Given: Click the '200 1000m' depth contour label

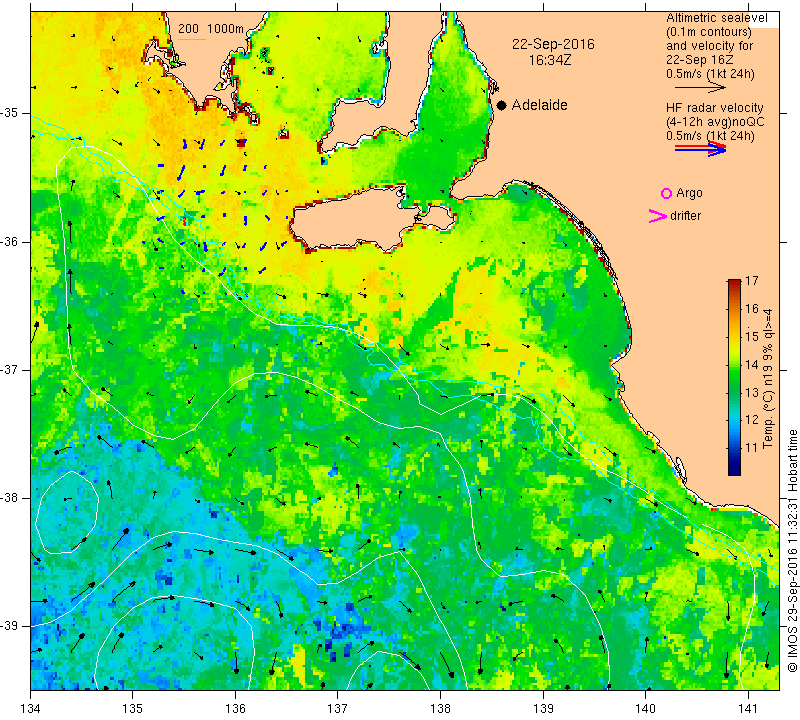Looking at the screenshot, I should point(211,29).
